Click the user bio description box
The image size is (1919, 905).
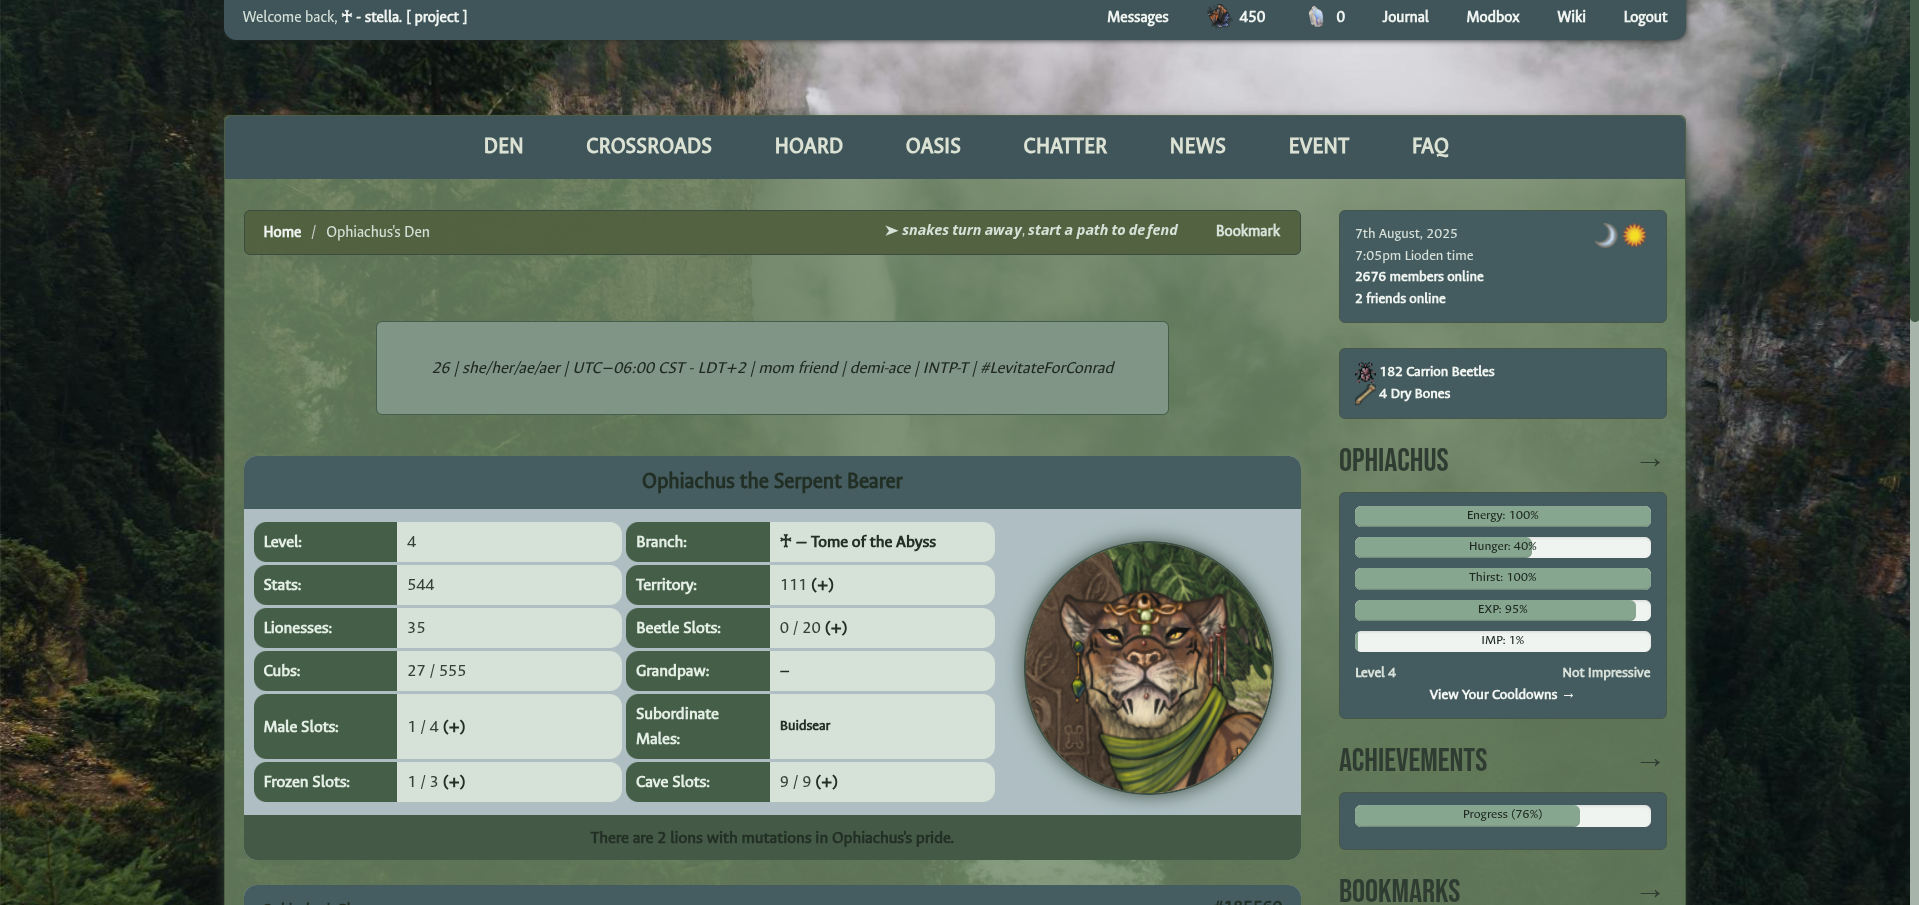pos(772,368)
